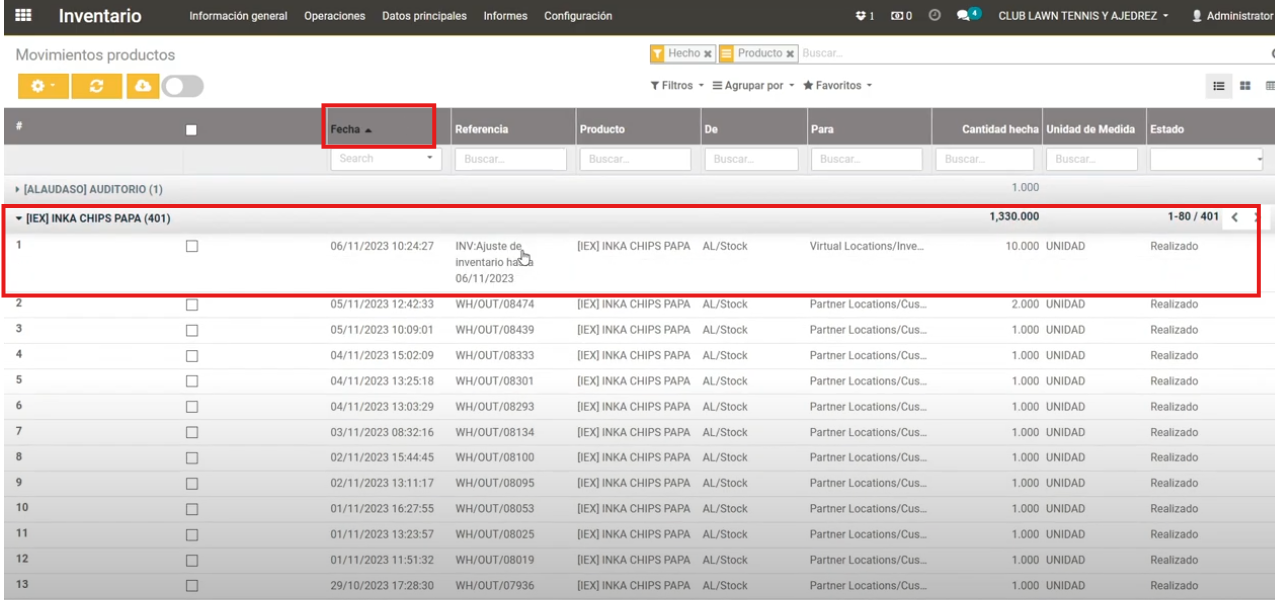Open the apps grid menu icon
1275x600 pixels.
point(23,16)
